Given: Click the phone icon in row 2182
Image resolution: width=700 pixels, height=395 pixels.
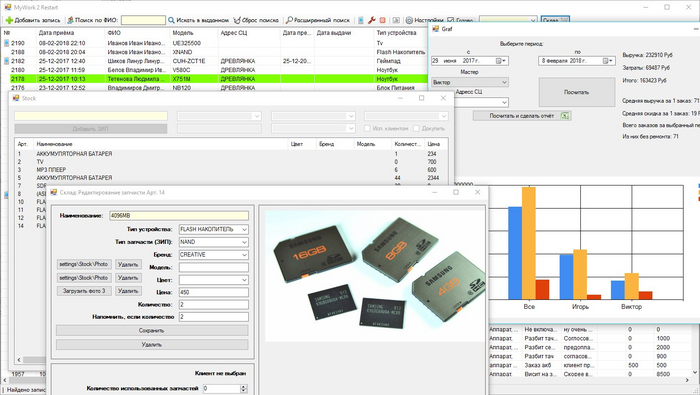Looking at the screenshot, I should tap(7, 61).
